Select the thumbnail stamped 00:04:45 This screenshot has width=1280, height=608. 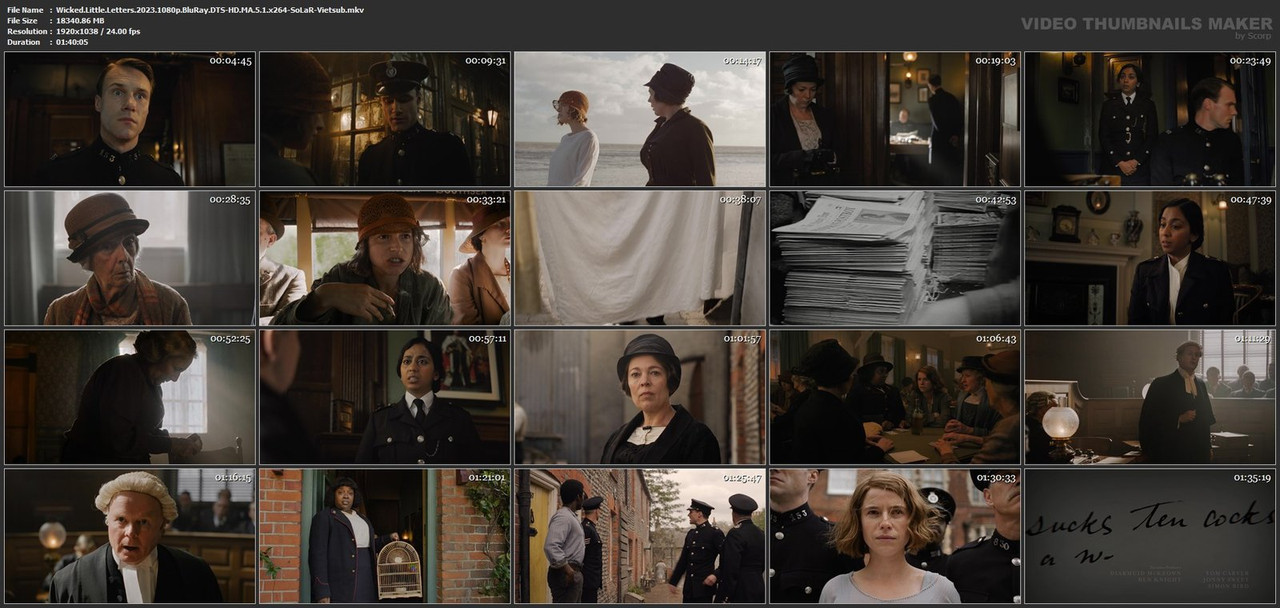point(130,119)
